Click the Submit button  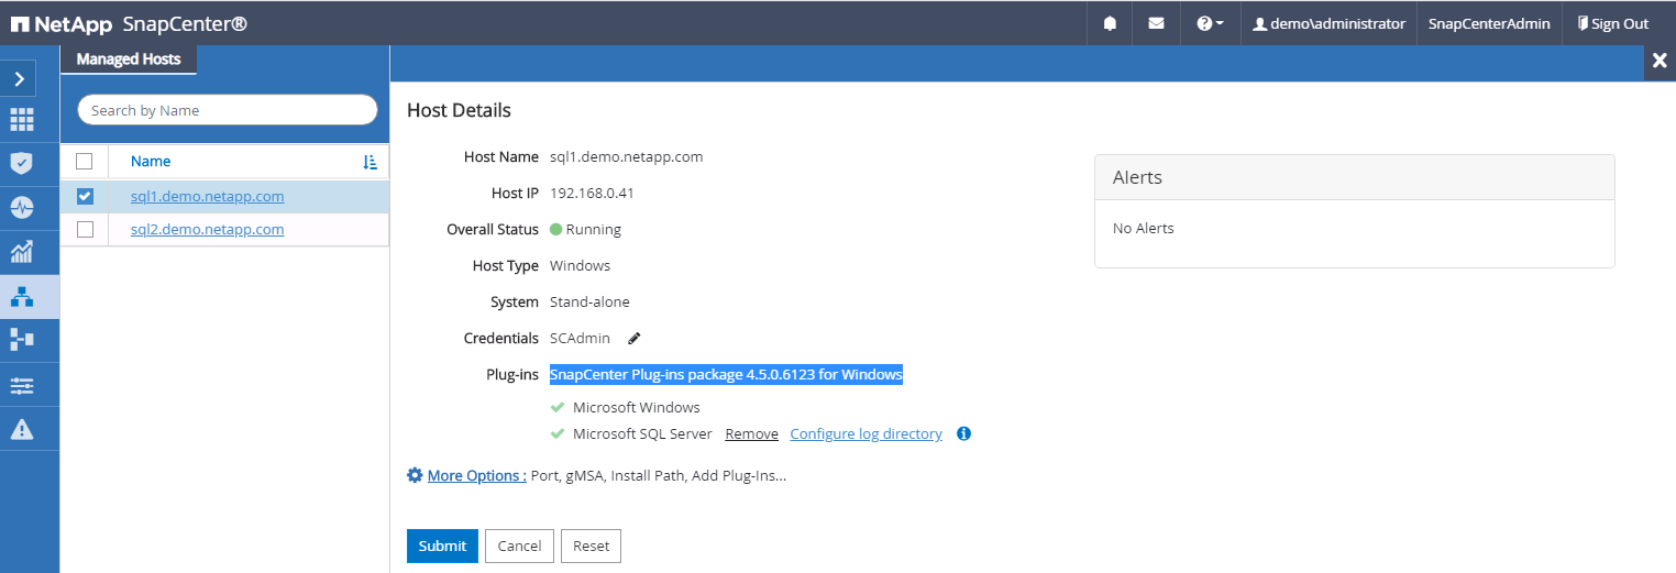[x=442, y=546]
